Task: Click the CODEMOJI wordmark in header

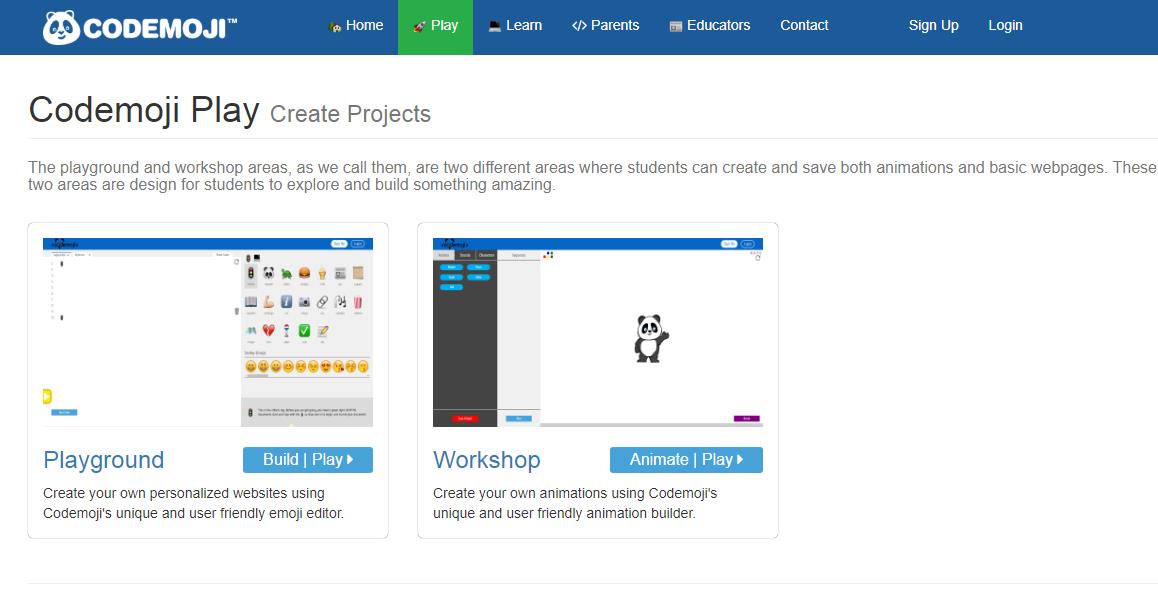Action: point(160,28)
